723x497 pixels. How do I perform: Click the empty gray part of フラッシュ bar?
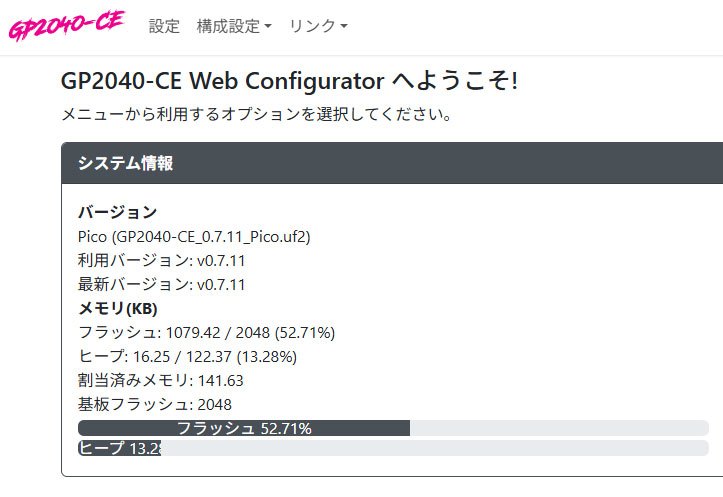(x=558, y=428)
